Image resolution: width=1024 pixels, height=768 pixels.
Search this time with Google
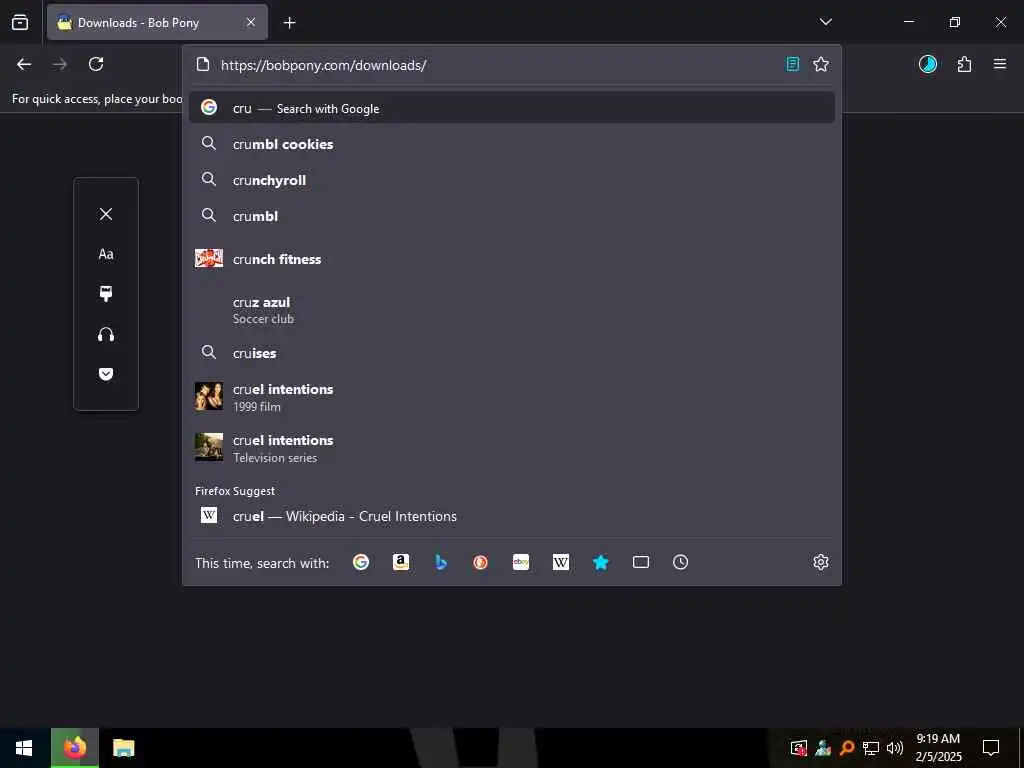coord(361,562)
